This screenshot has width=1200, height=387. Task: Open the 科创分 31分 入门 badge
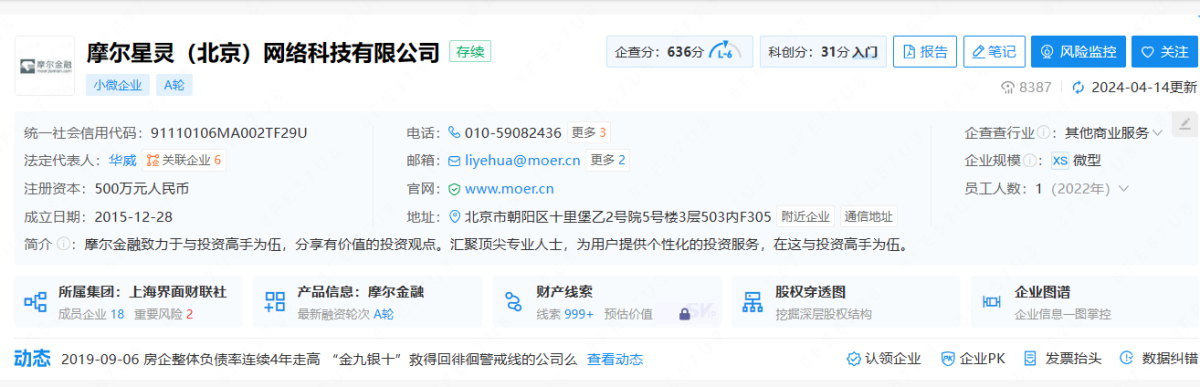click(x=822, y=51)
